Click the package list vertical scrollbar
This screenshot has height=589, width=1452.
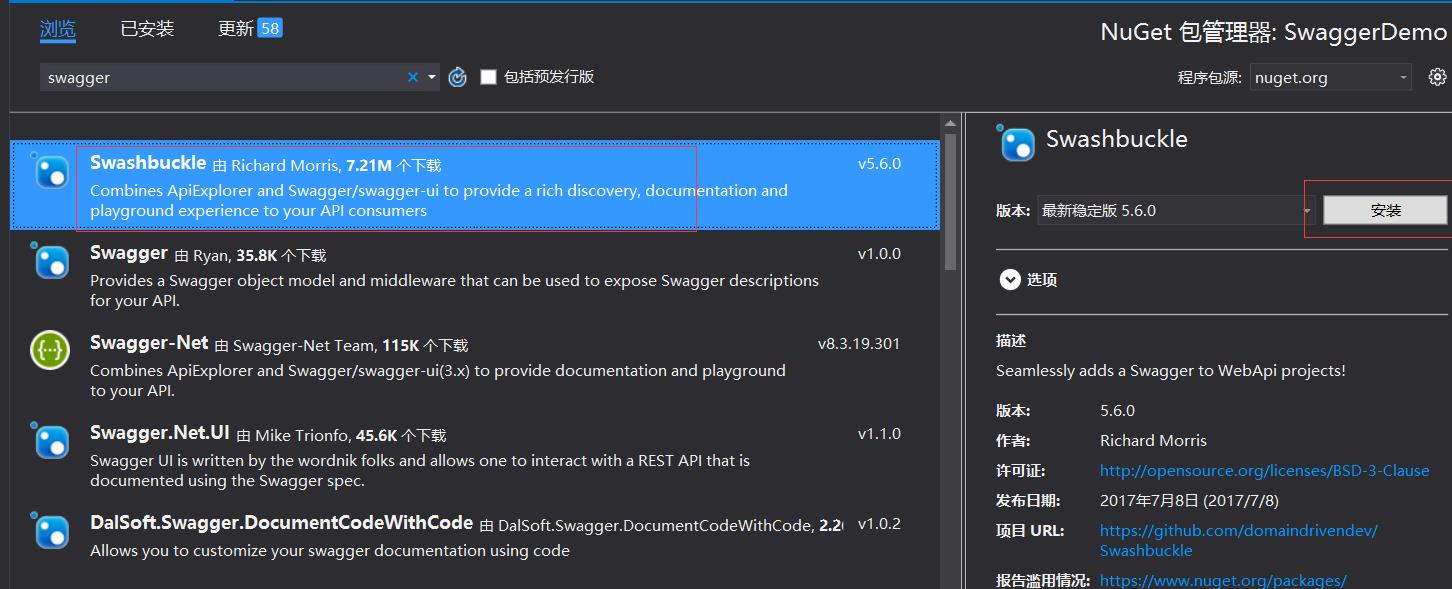pos(950,200)
